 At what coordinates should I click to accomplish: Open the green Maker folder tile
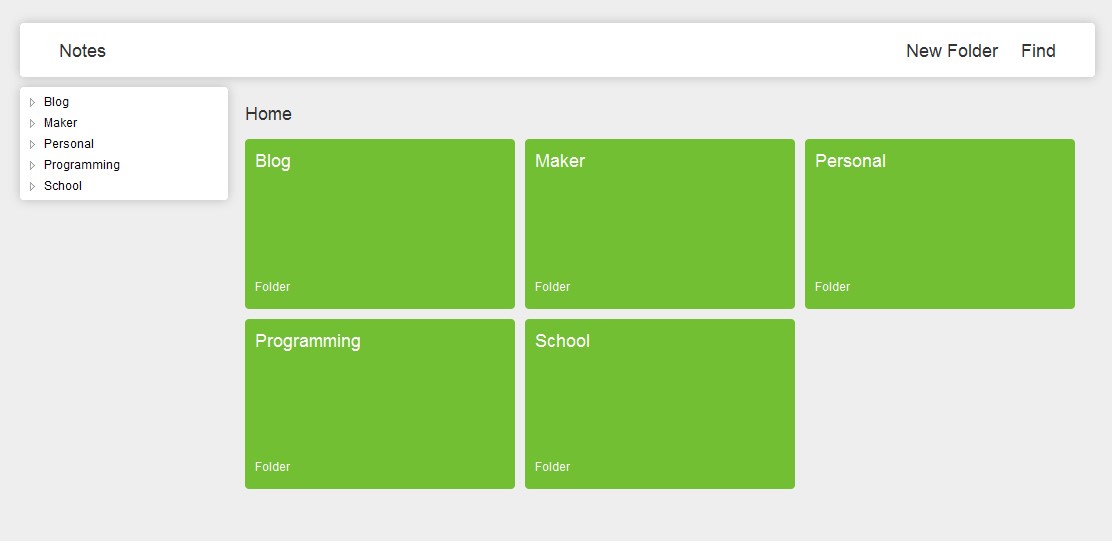click(660, 224)
